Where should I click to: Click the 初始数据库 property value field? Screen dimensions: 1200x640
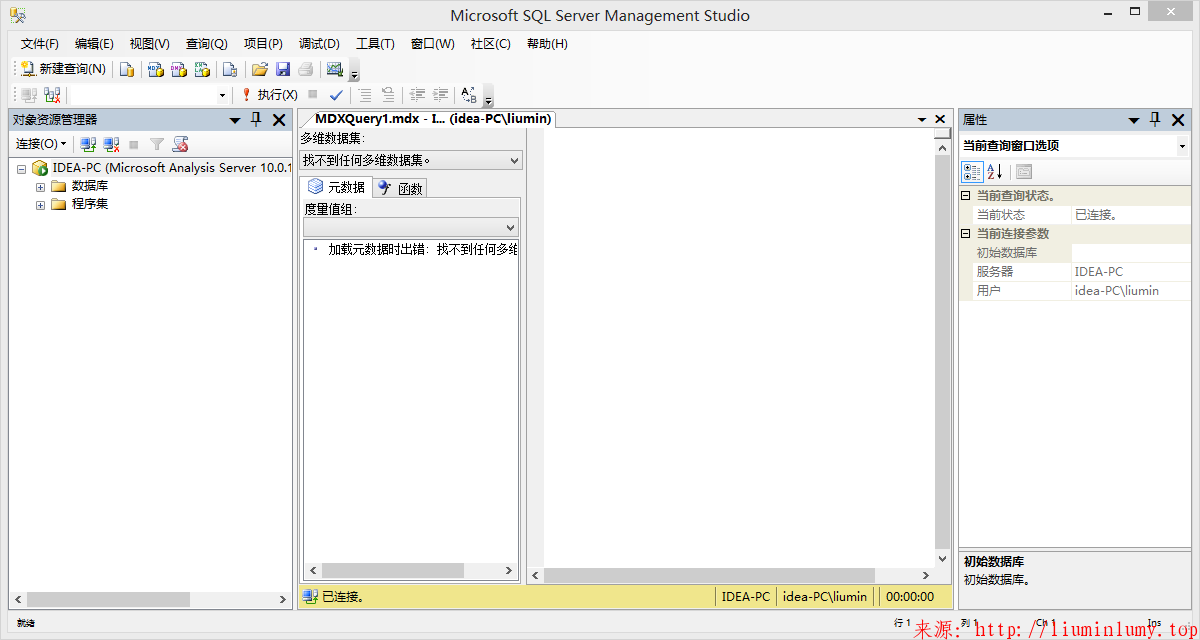coord(1131,253)
